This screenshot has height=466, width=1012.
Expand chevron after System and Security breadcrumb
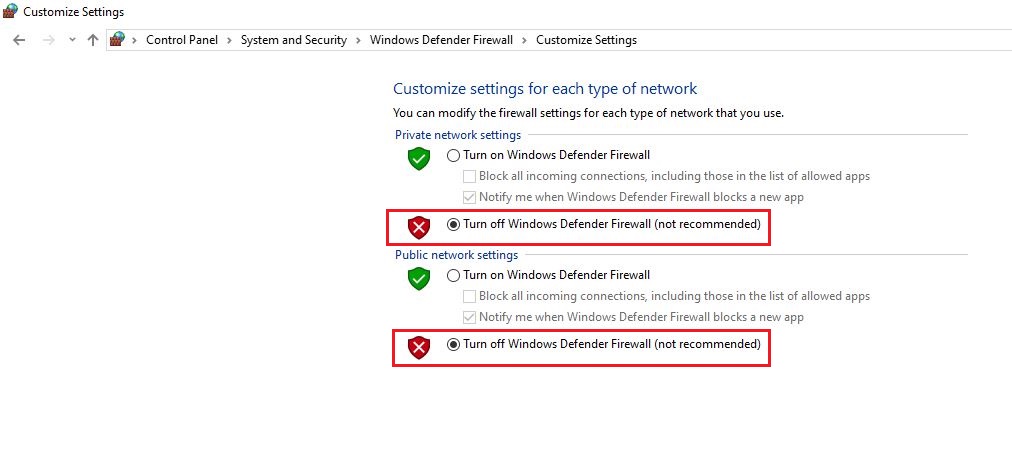[359, 40]
